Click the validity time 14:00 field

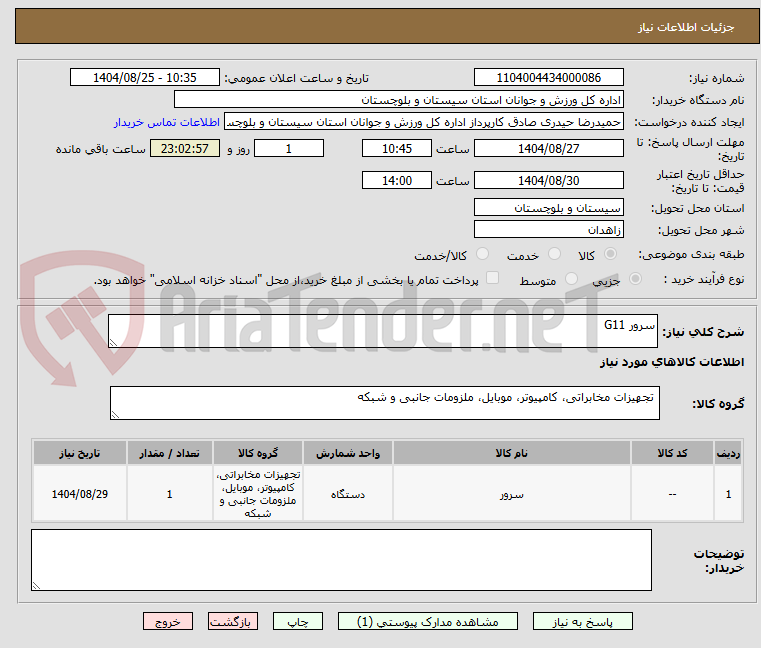(x=397, y=180)
